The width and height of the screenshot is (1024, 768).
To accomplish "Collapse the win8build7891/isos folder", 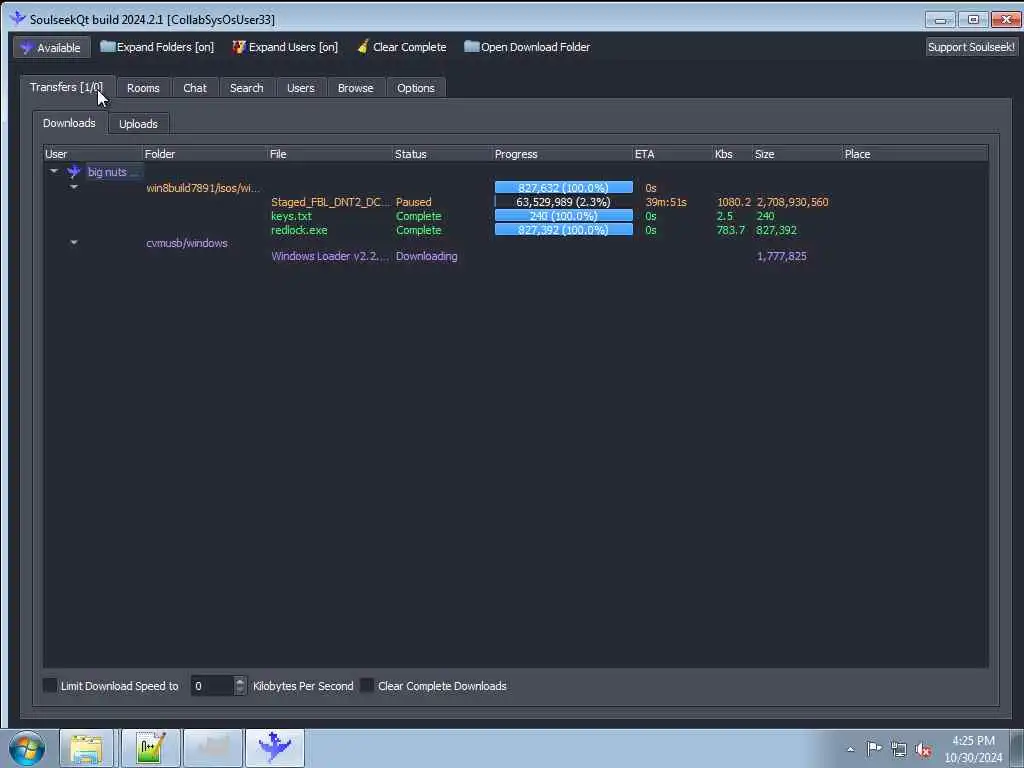I will (x=74, y=187).
